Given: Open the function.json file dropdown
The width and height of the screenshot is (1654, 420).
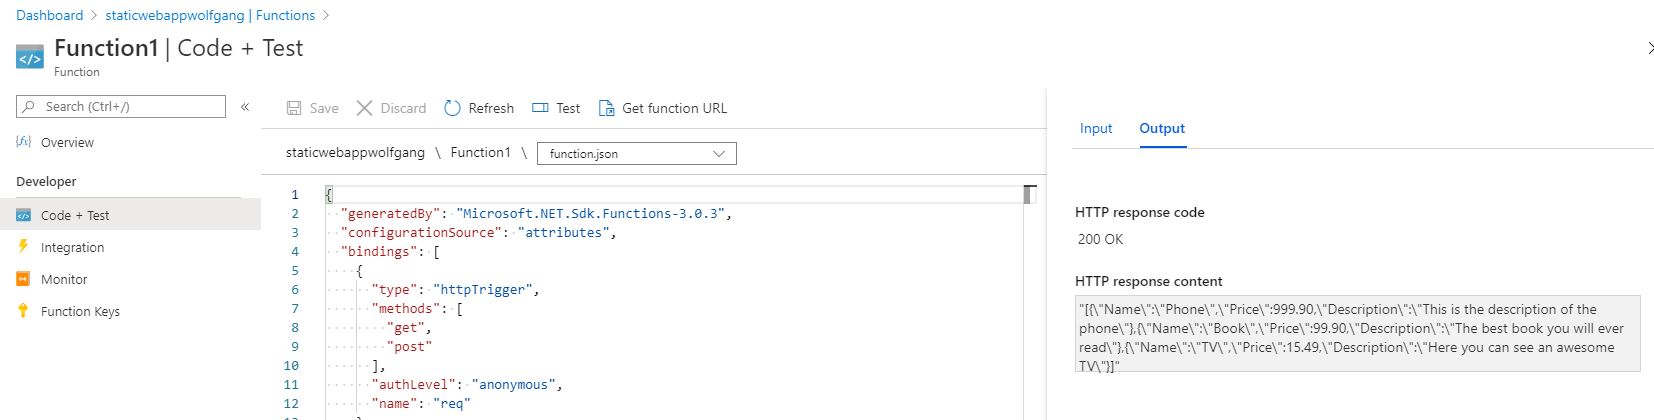Looking at the screenshot, I should coord(637,153).
